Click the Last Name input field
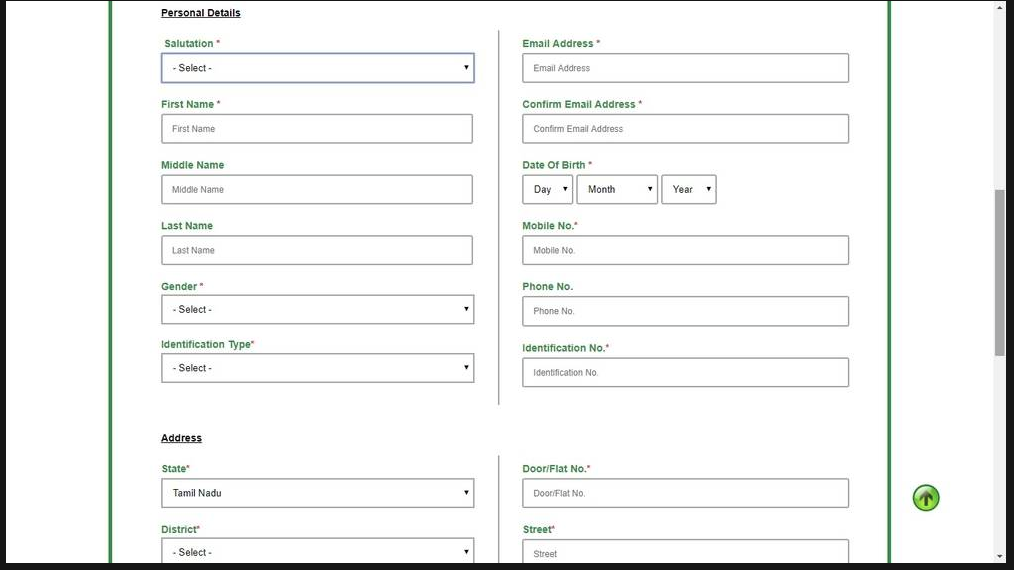 (x=317, y=251)
